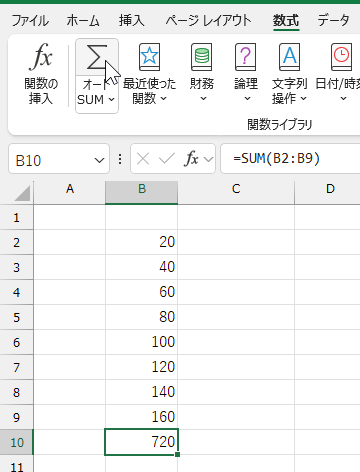Select the 数式 ribbon tab

click(286, 21)
